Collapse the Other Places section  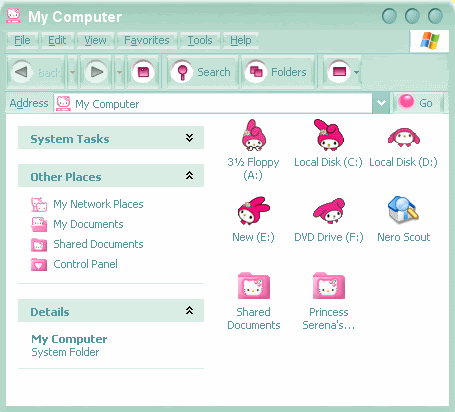[189, 175]
